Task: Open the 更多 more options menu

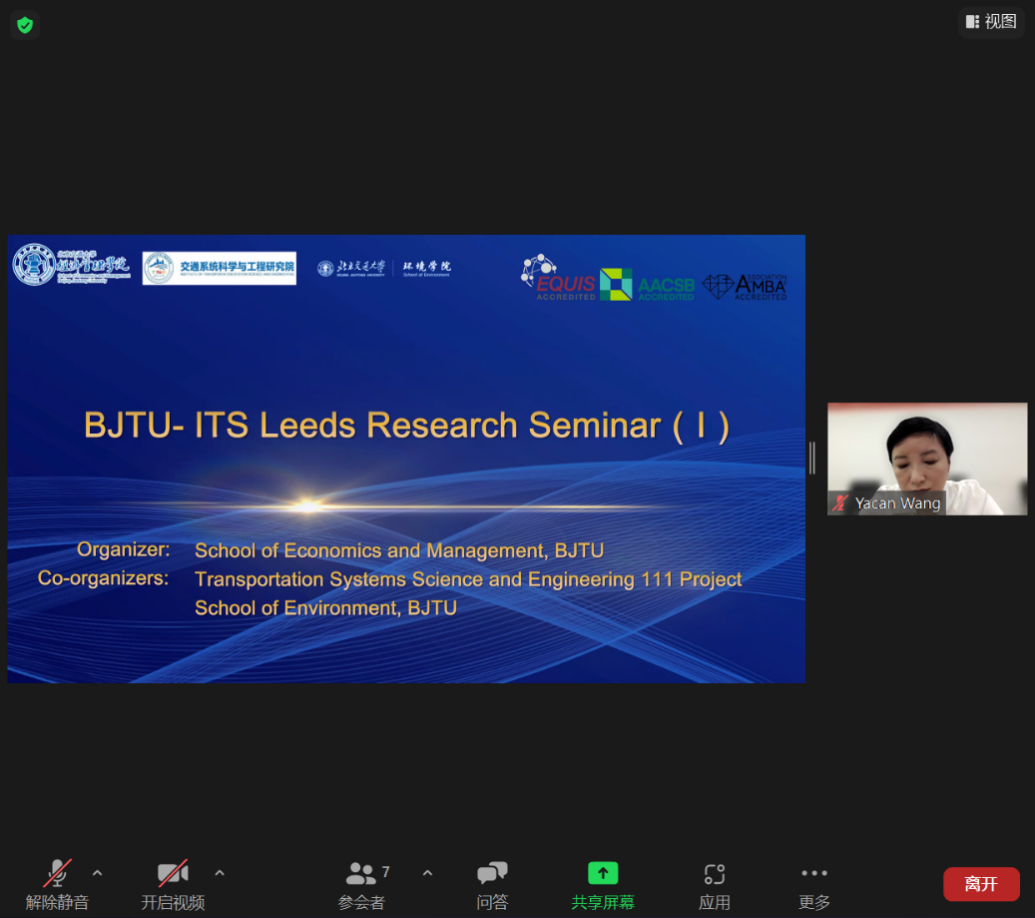Action: (814, 884)
